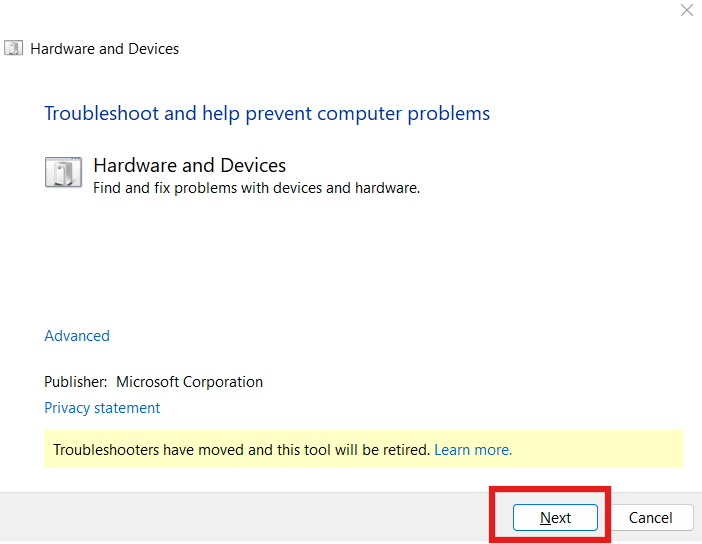Click the small title bar troubleshooter icon

tap(14, 48)
